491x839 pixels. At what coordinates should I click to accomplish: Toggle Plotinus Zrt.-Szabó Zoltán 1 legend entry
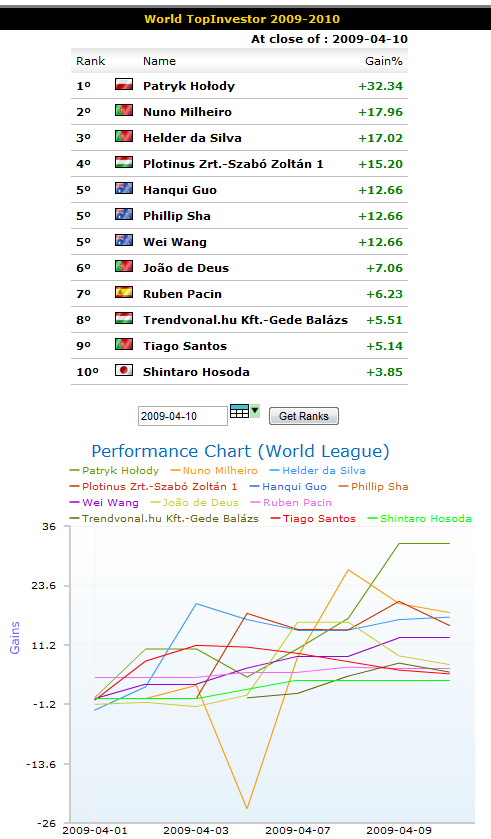[x=154, y=486]
